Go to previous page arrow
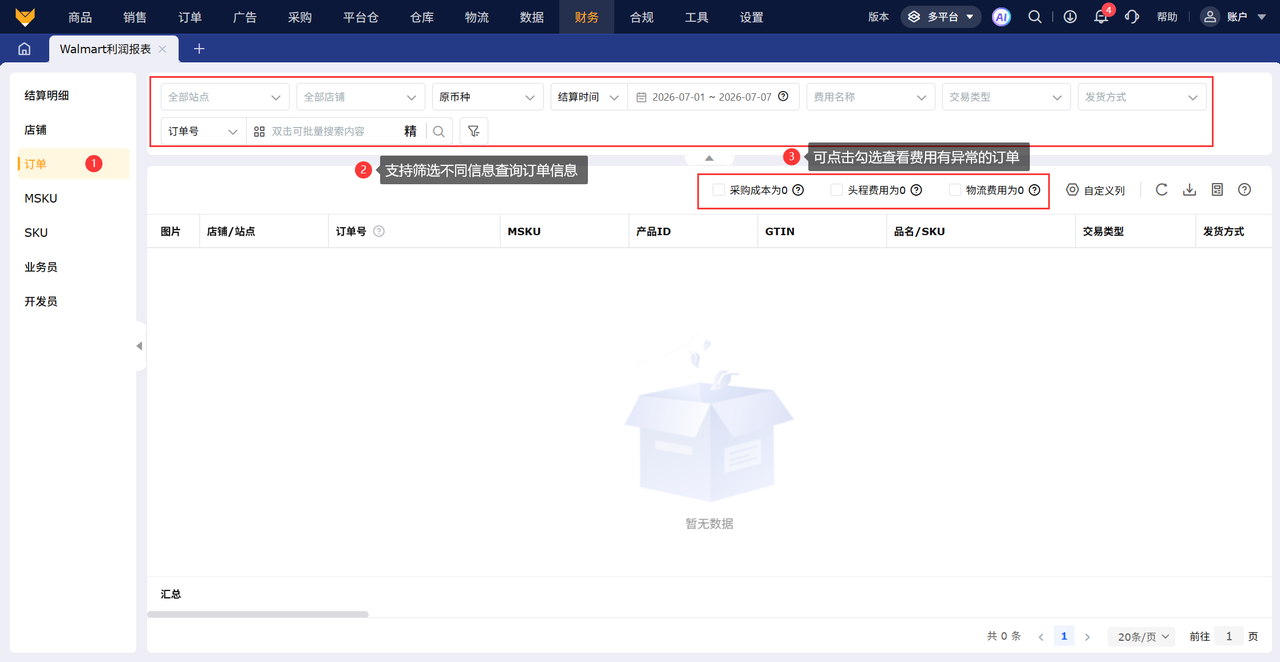 (x=1041, y=637)
